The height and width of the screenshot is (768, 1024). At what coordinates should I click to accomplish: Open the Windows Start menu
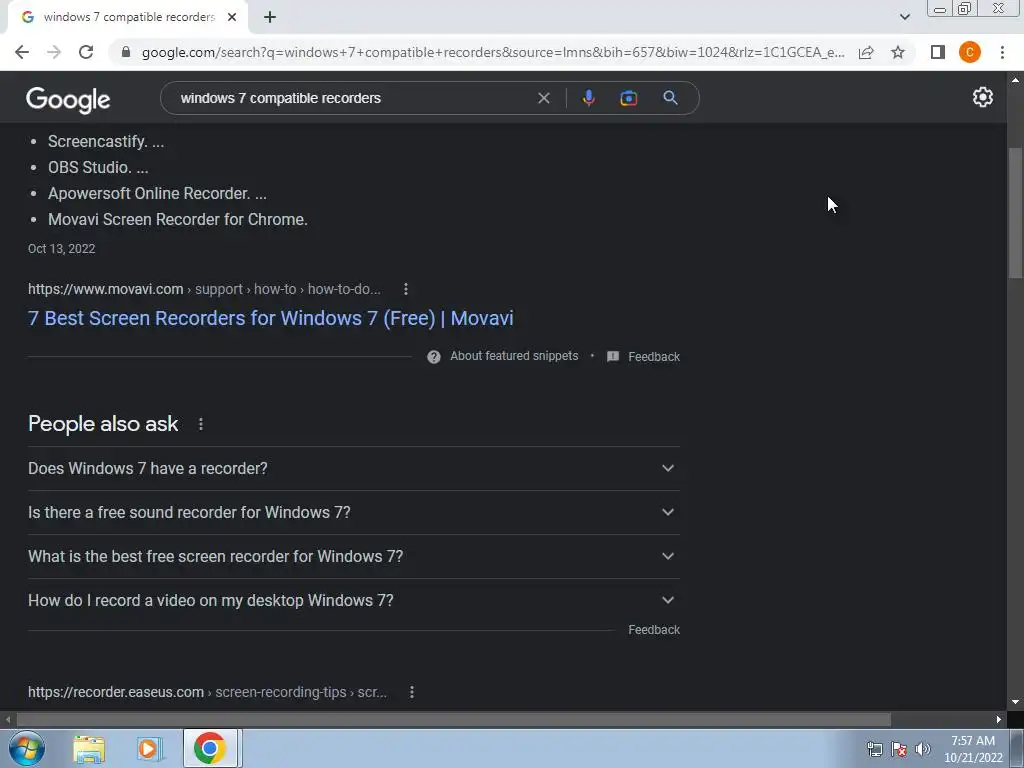(x=27, y=748)
